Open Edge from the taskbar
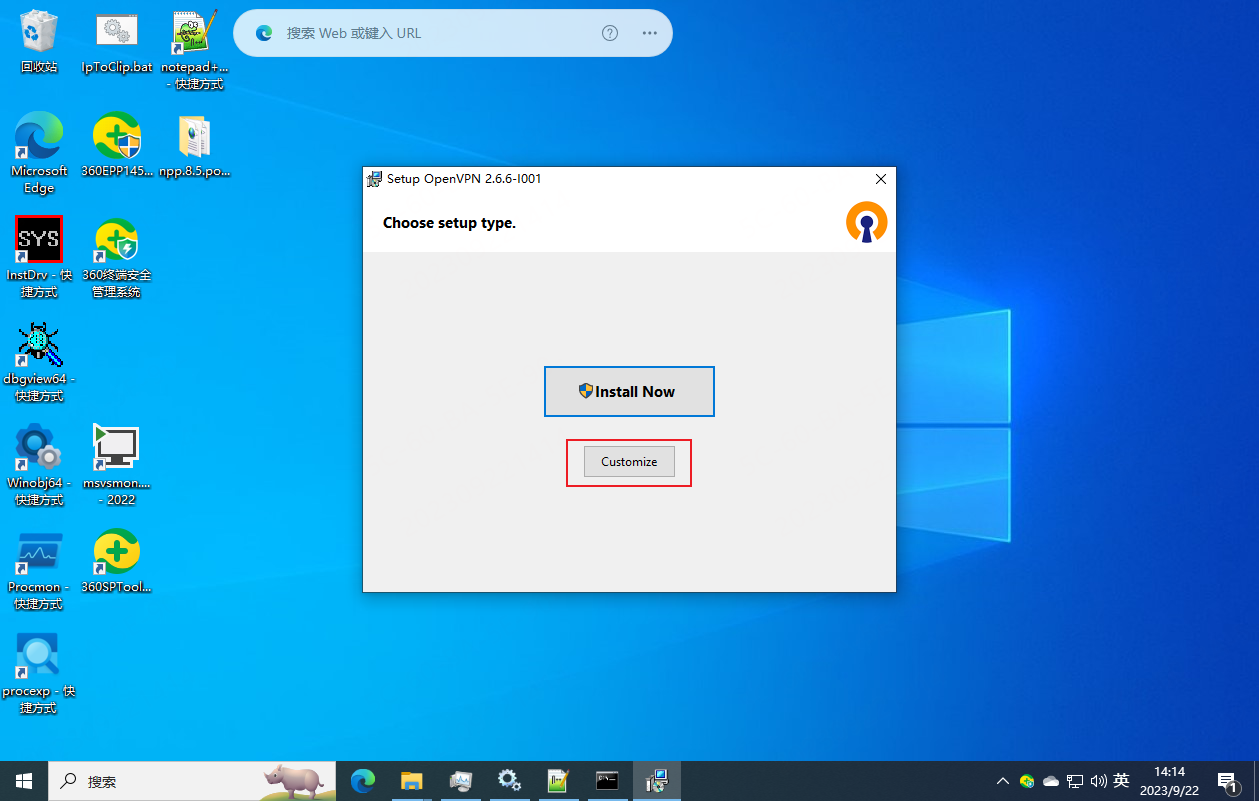Screen dimensions: 1259x801 [362, 781]
